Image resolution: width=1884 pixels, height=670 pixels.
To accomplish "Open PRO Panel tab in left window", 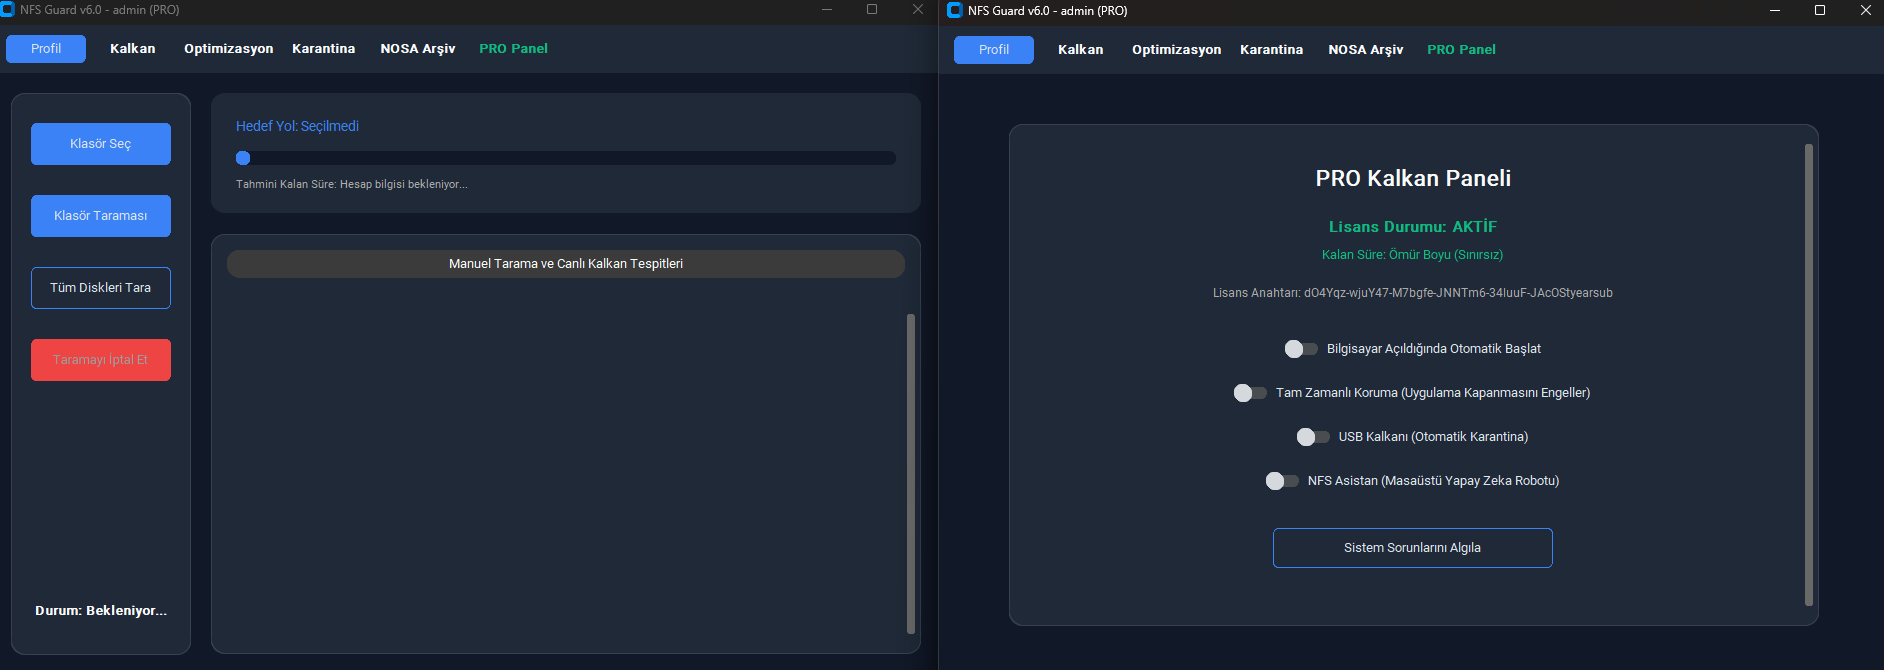I will click(513, 49).
